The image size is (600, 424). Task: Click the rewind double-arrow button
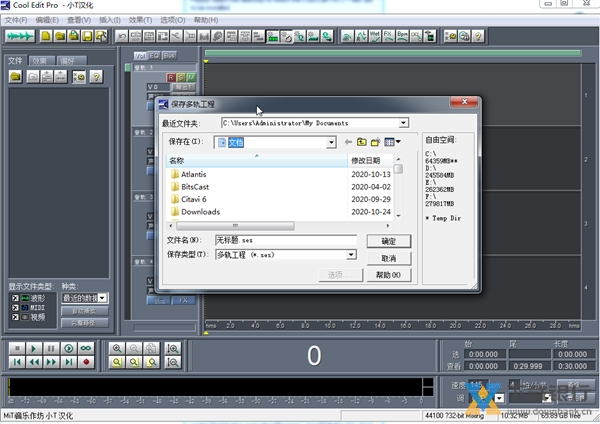point(34,362)
